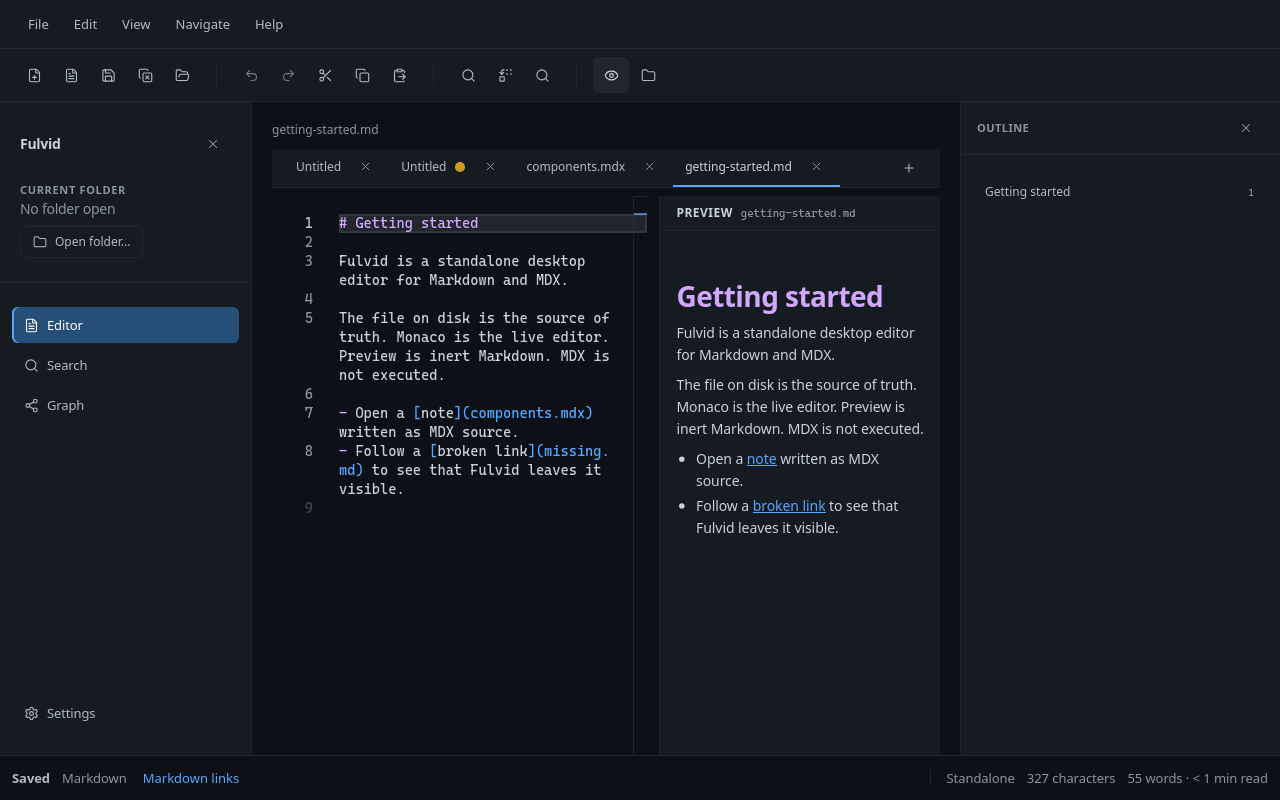
Task: Redo the last edit
Action: coord(288,75)
